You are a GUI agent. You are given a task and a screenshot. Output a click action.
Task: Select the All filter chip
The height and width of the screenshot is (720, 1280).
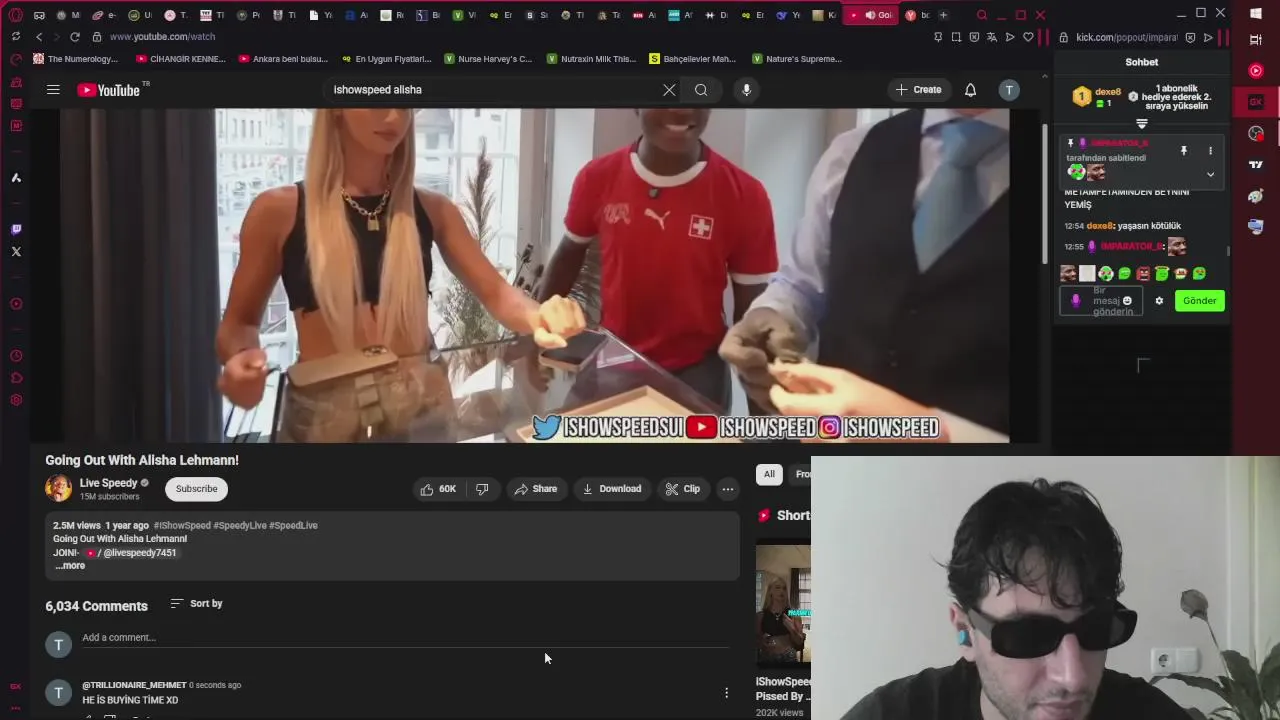point(769,474)
